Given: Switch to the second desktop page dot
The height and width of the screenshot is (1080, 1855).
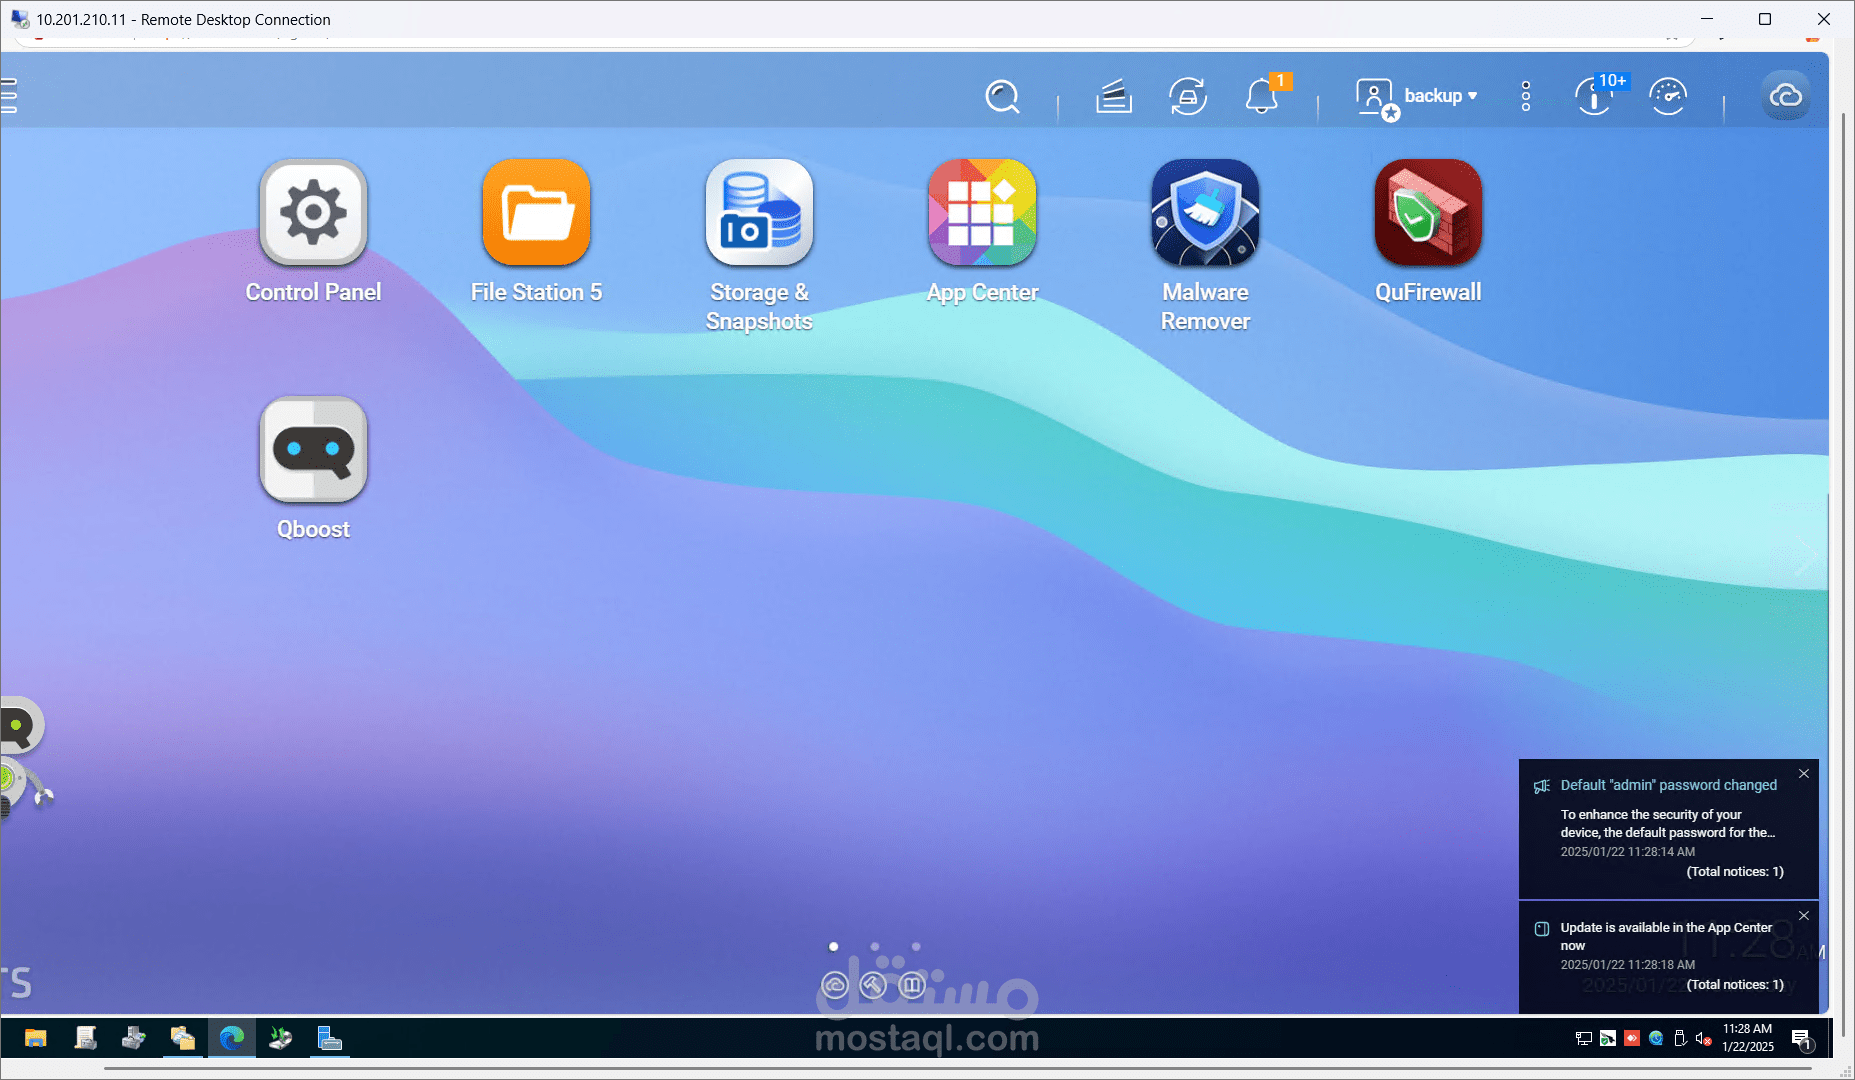Looking at the screenshot, I should coord(874,947).
